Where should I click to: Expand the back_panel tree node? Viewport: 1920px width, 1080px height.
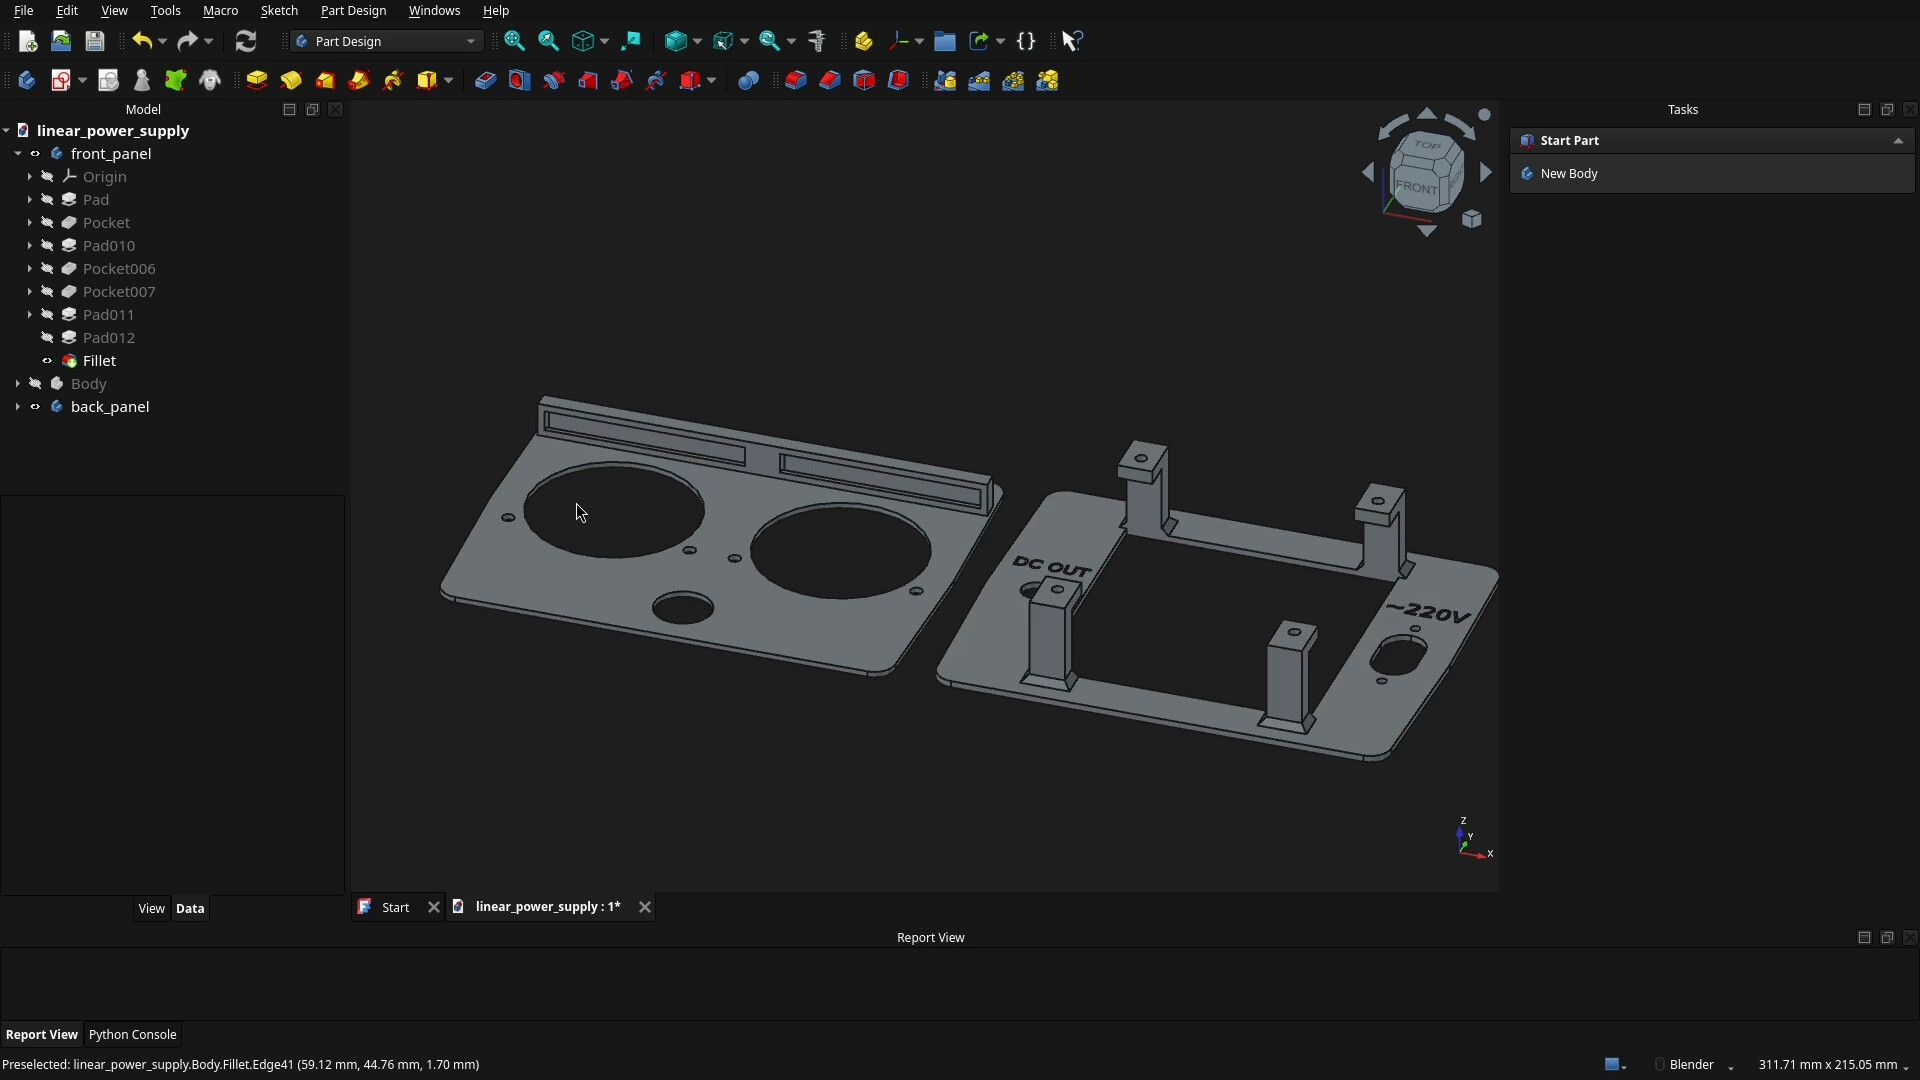[18, 407]
